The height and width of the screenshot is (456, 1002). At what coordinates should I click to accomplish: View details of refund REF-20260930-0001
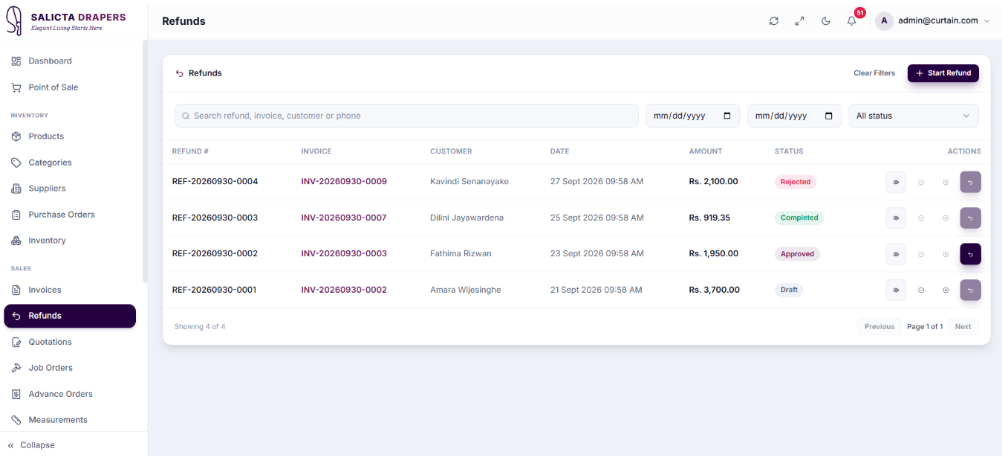tap(896, 290)
